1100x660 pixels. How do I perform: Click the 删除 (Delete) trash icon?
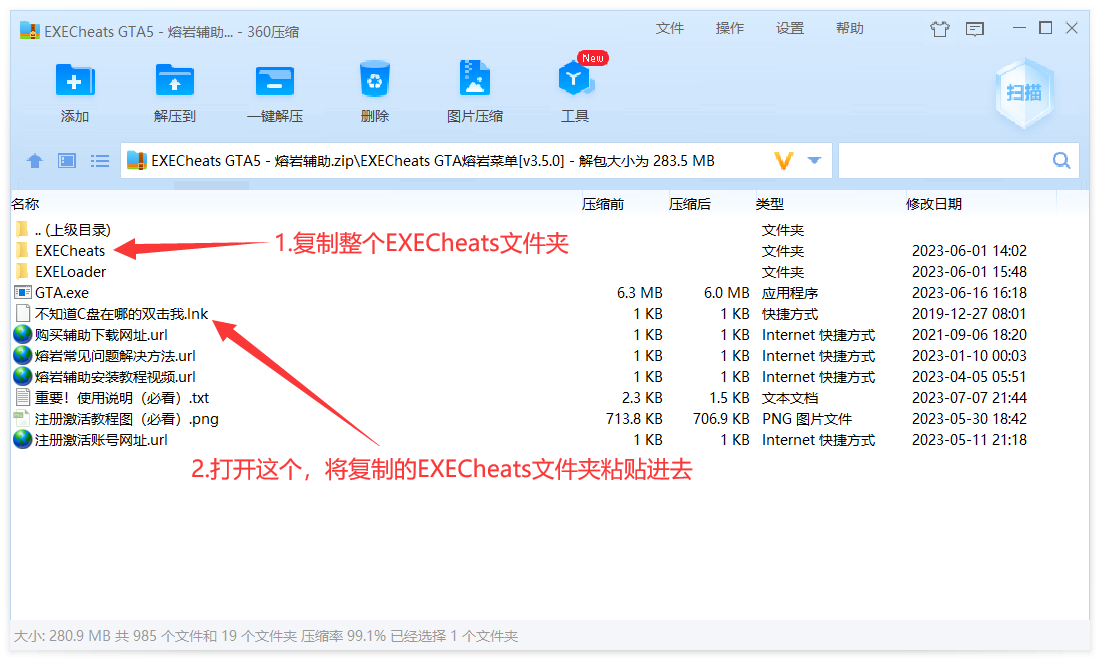[374, 82]
